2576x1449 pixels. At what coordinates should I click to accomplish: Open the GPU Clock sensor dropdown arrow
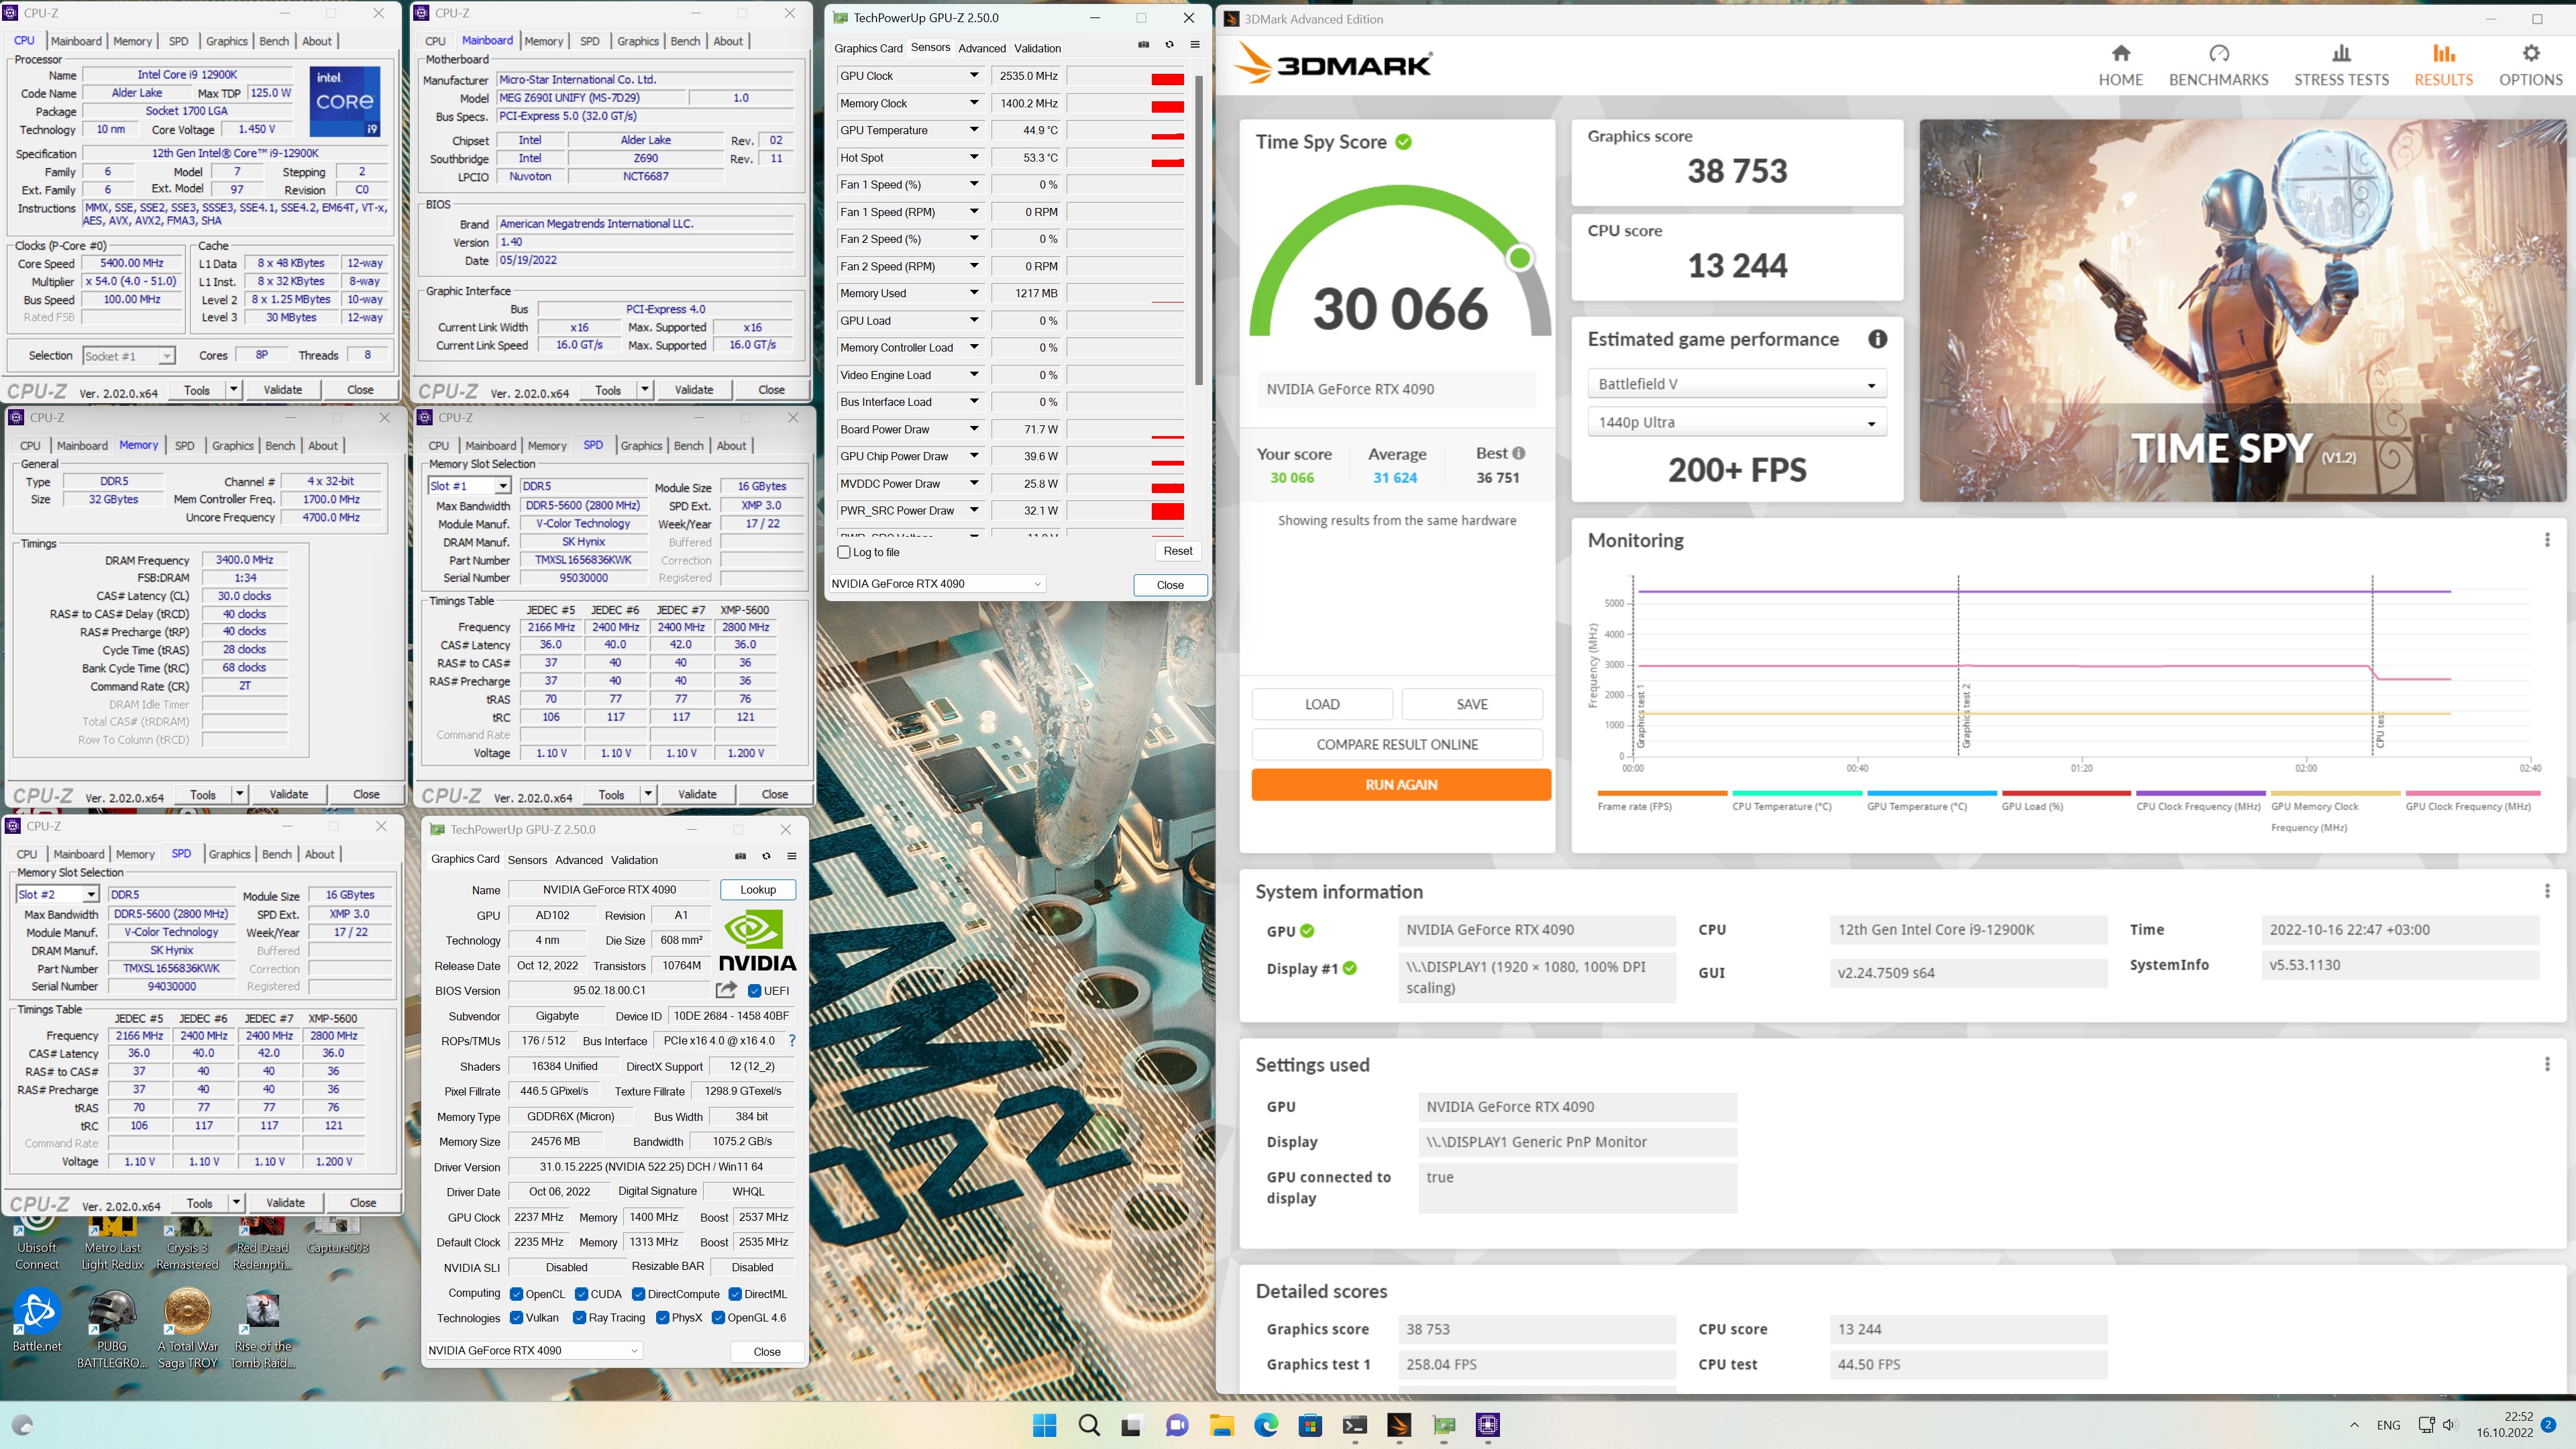point(974,75)
